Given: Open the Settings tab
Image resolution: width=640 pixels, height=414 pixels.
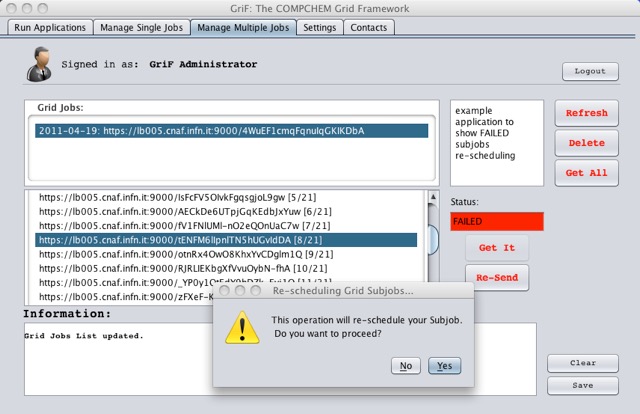Looking at the screenshot, I should 320,27.
